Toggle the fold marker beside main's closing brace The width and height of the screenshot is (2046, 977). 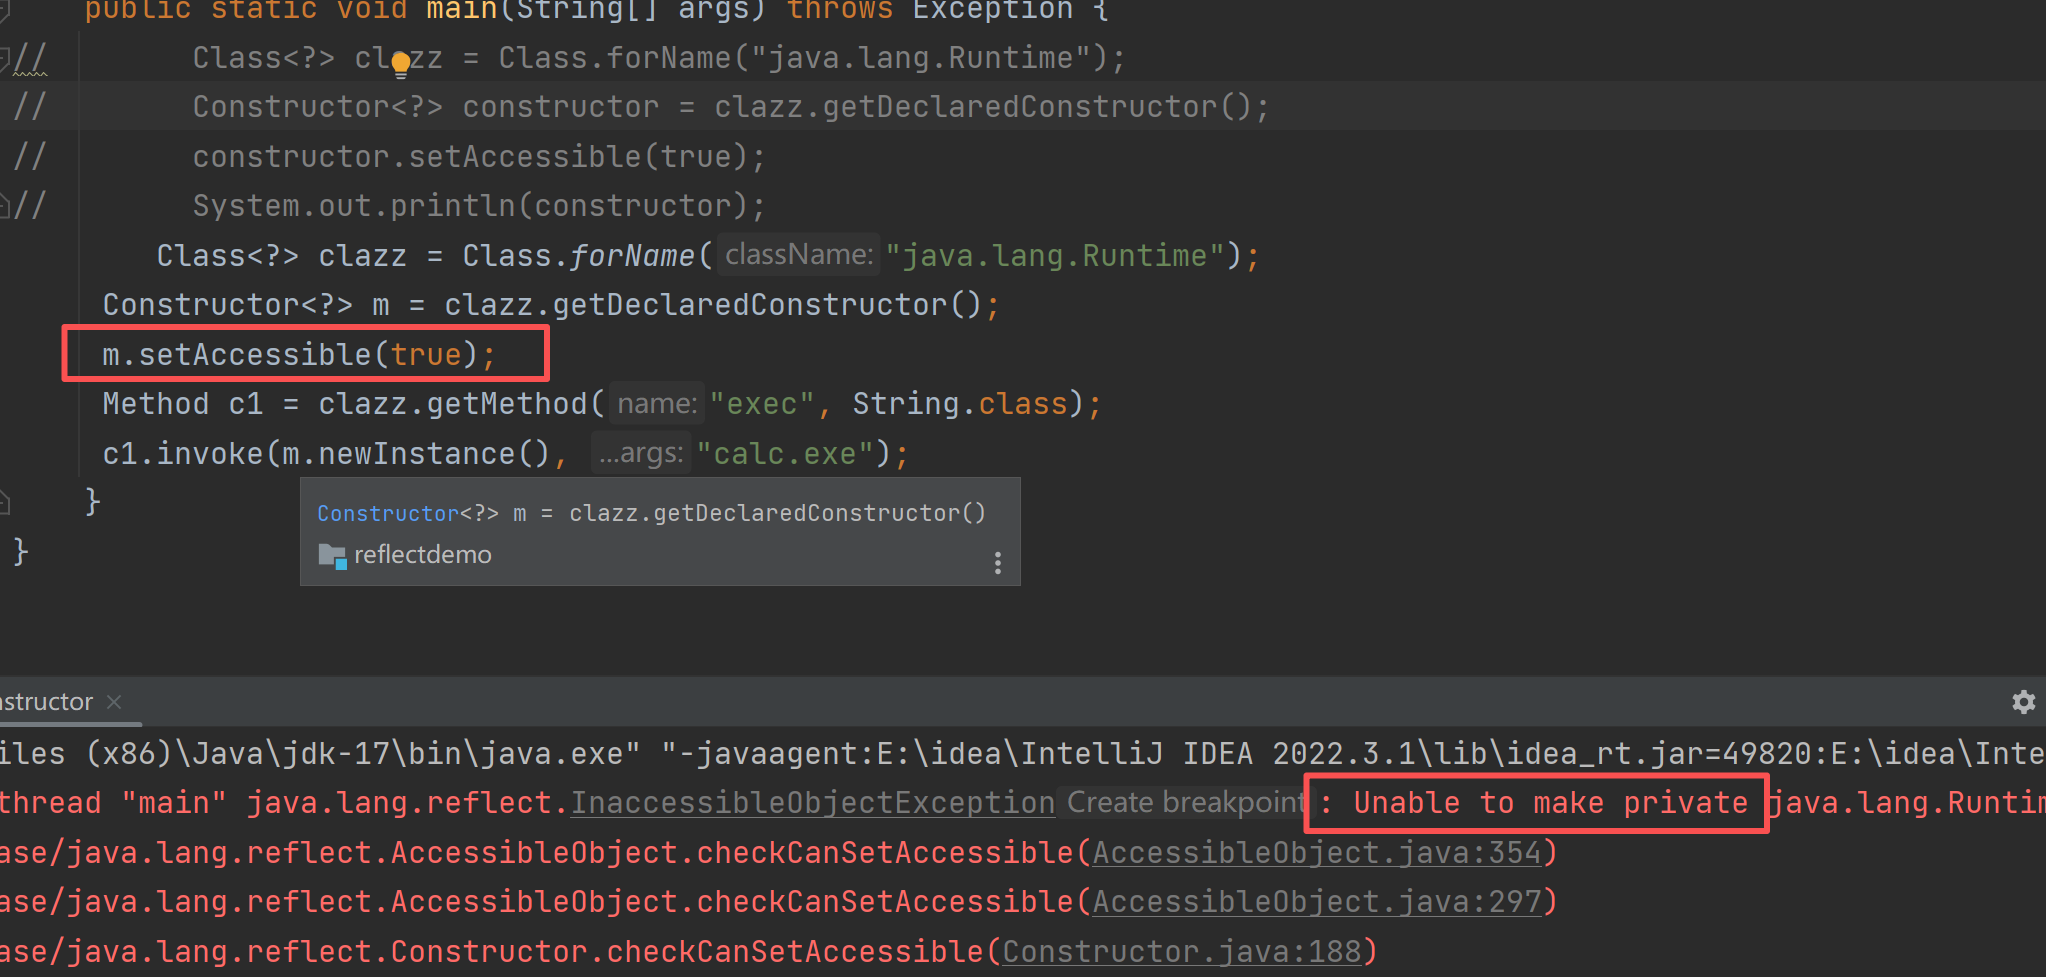pos(6,502)
